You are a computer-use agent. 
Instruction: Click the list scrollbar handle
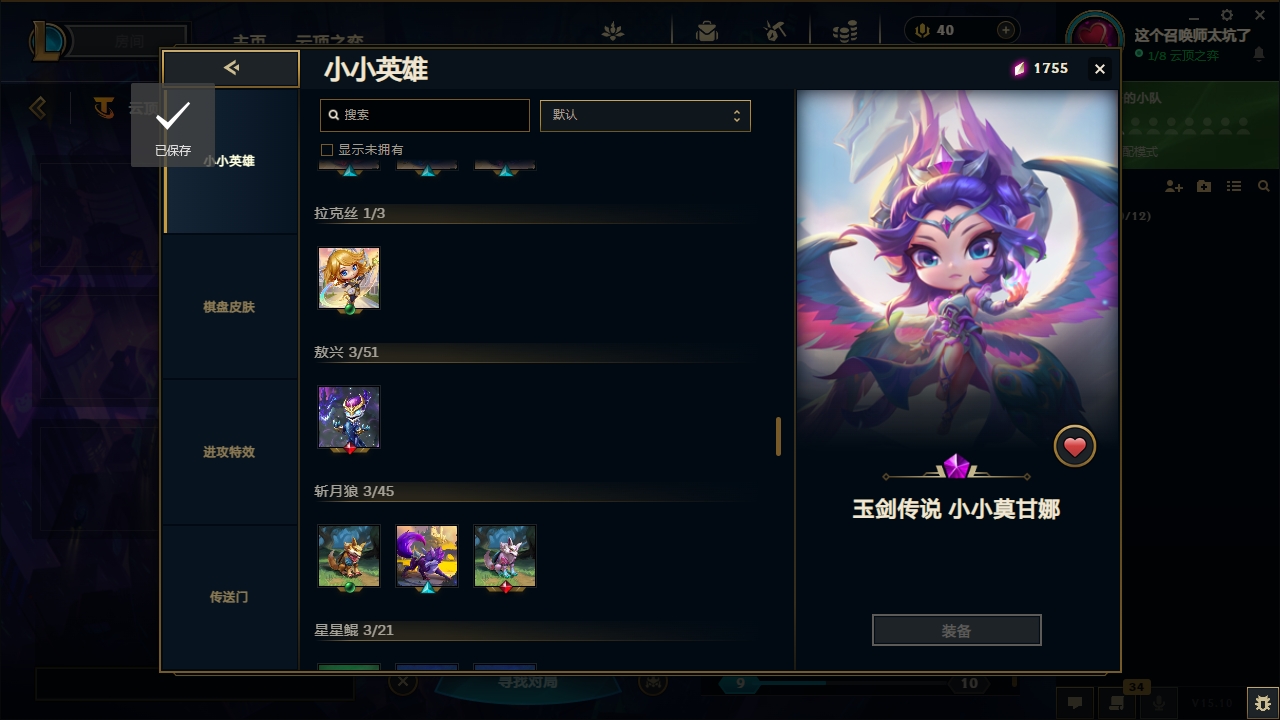(778, 437)
